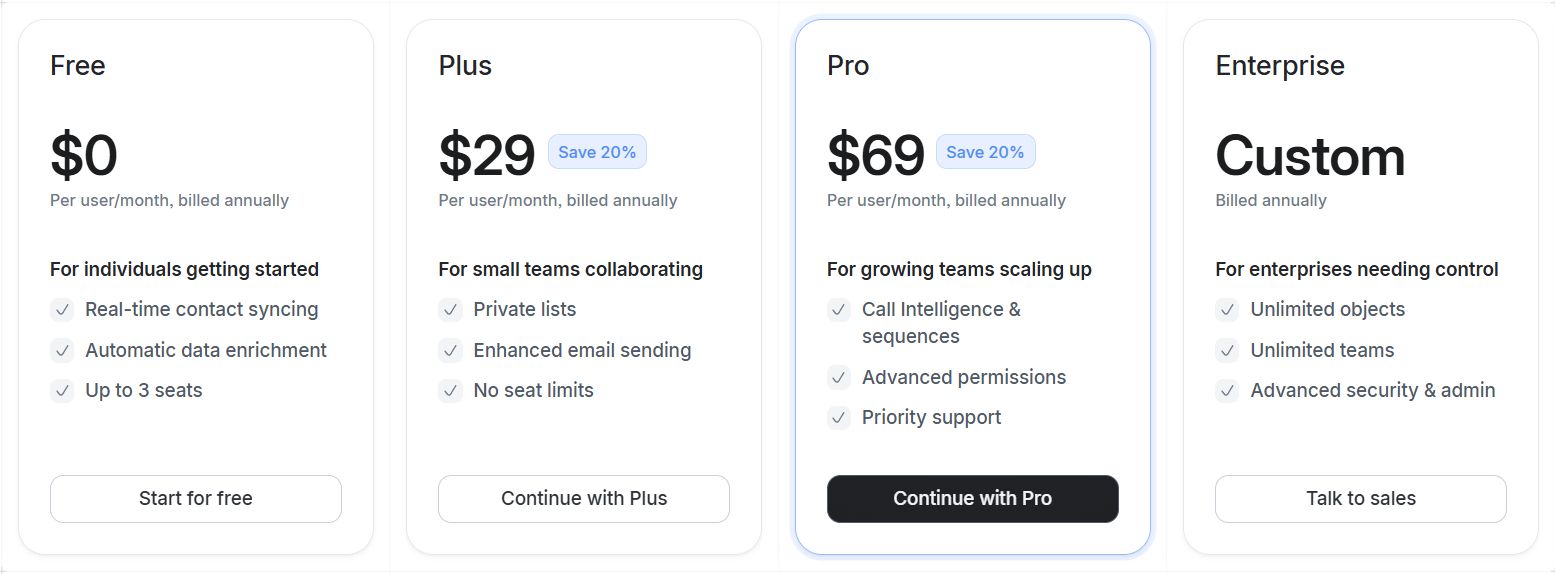Click the $0 price on Free plan

(84, 156)
